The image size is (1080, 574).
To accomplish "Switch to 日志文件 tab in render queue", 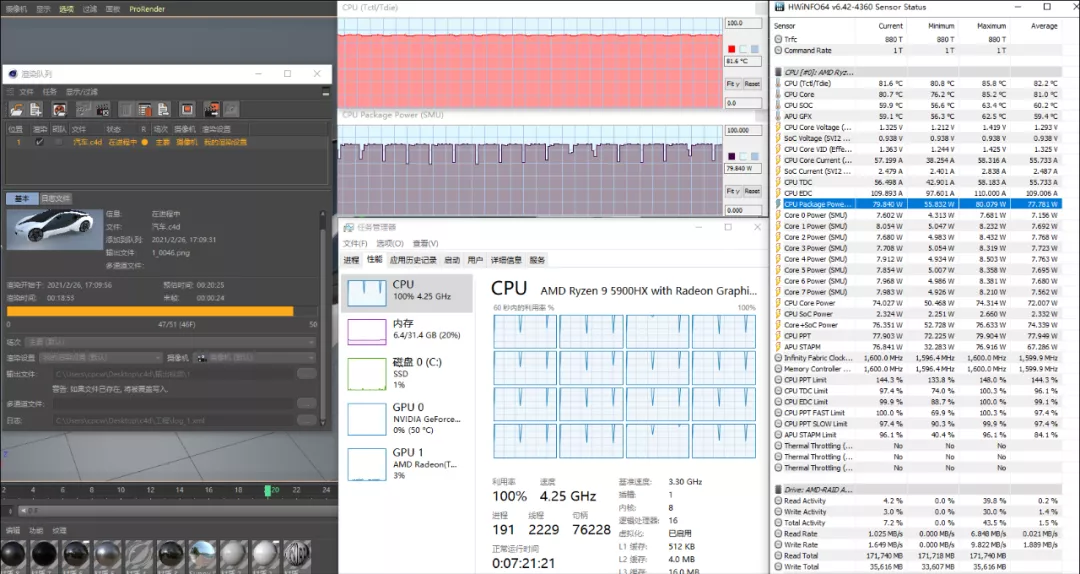I will (x=56, y=198).
